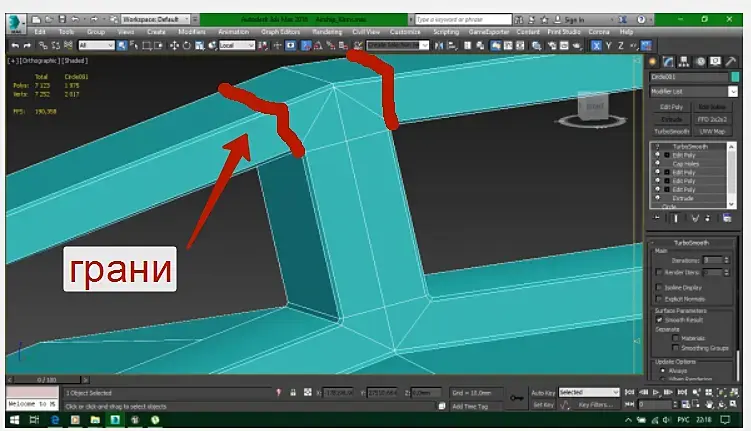
Task: Enable Separate by Materials checkbox
Action: click(x=675, y=338)
